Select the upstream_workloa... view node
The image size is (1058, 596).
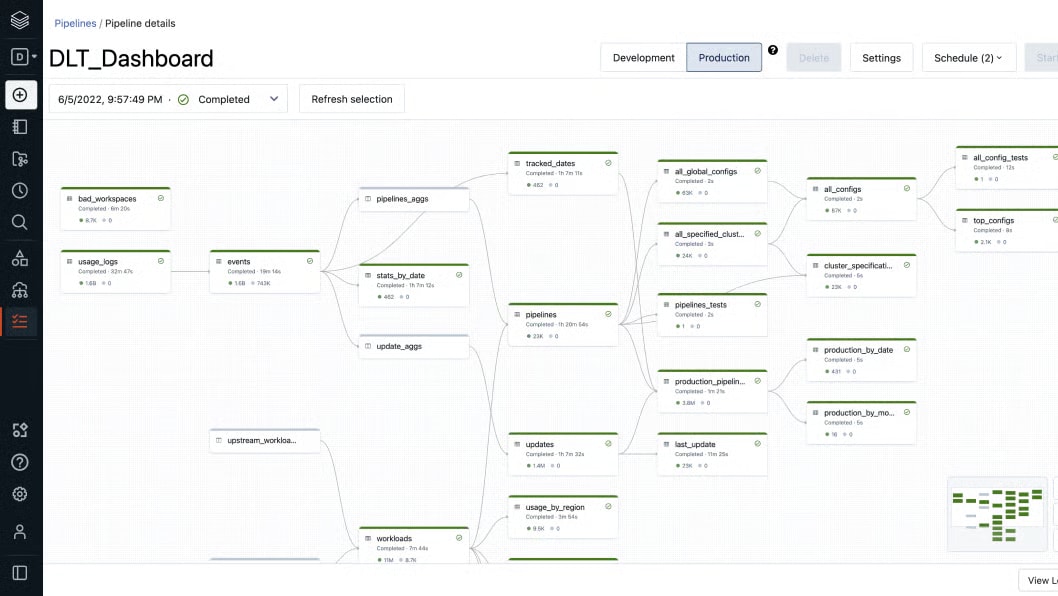(264, 441)
